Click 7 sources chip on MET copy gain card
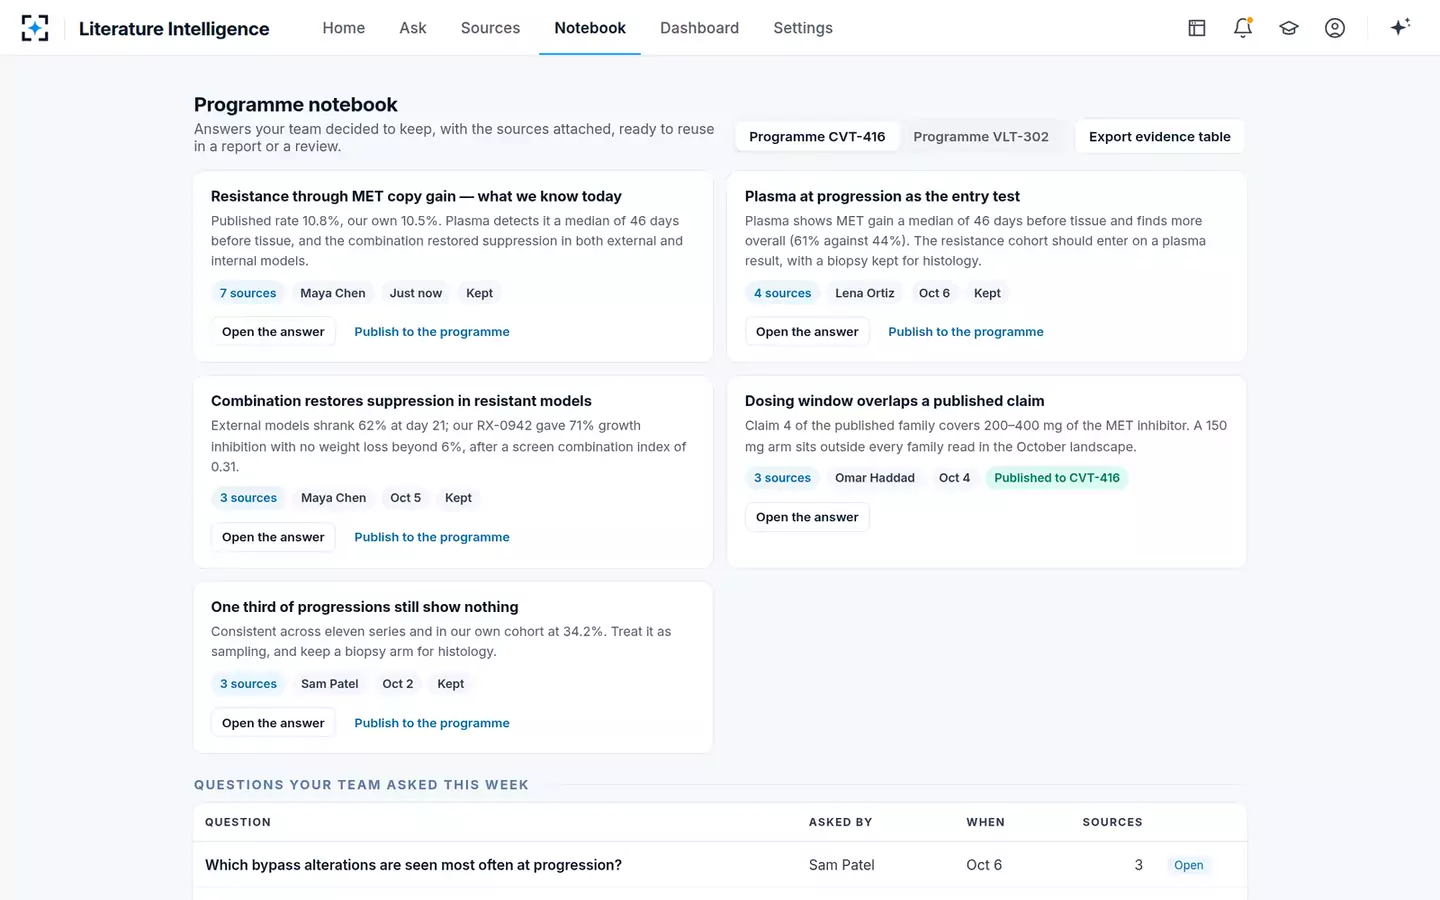This screenshot has height=900, width=1440. pyautogui.click(x=248, y=293)
